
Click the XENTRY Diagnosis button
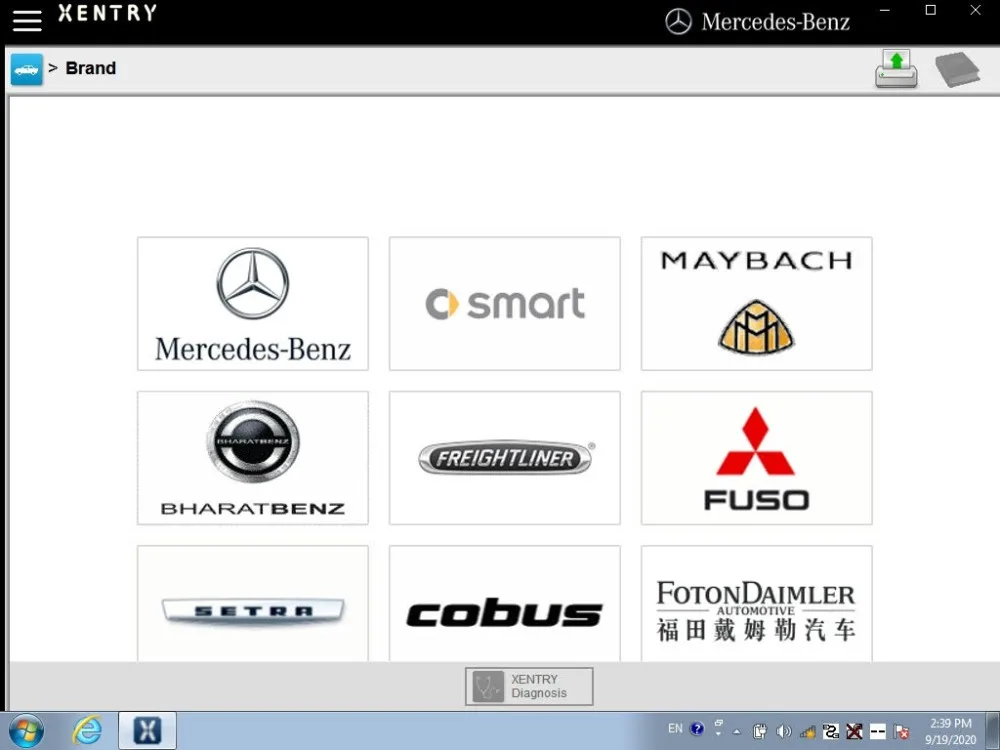pos(529,686)
